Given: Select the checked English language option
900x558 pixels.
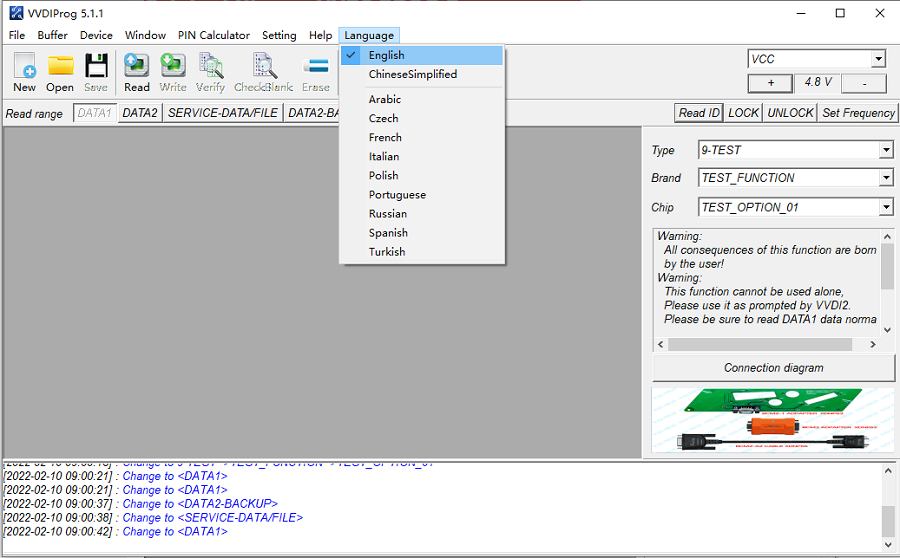Looking at the screenshot, I should 386,55.
